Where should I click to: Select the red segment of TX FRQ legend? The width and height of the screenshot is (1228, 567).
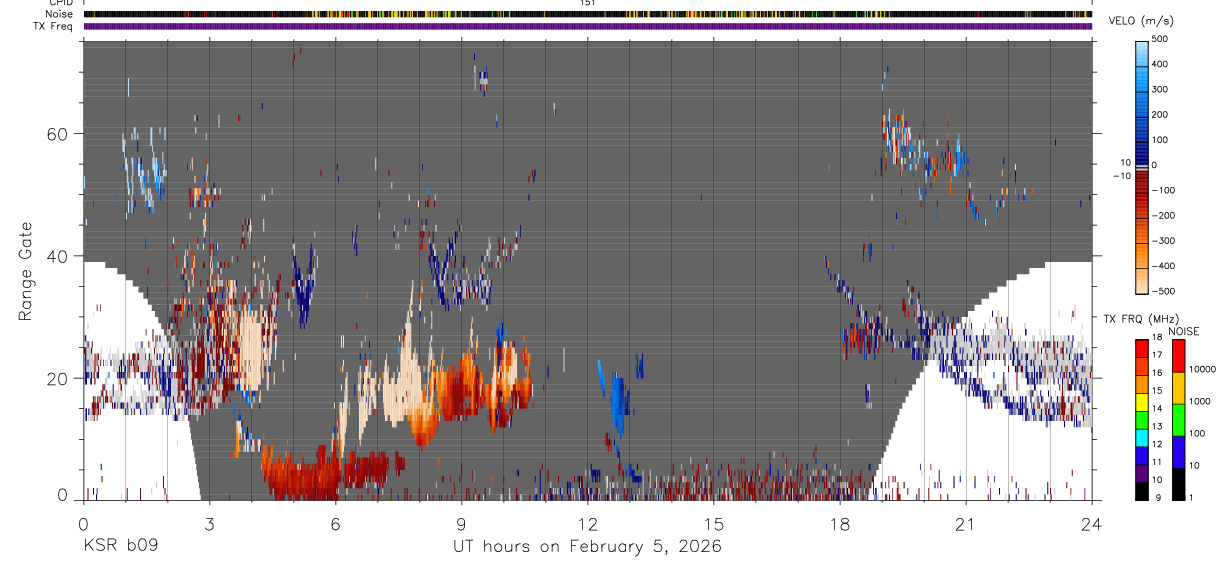(1141, 348)
